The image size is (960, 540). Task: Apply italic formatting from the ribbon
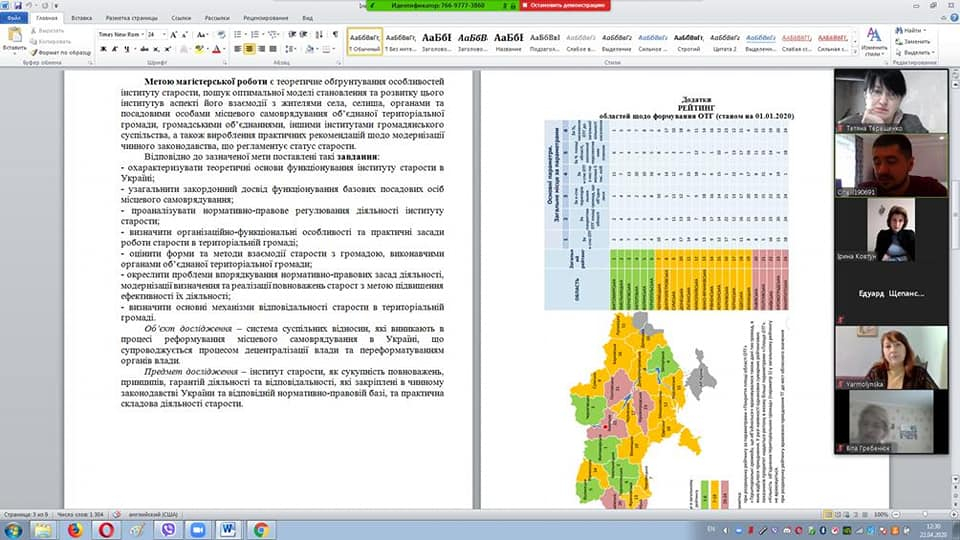click(113, 48)
